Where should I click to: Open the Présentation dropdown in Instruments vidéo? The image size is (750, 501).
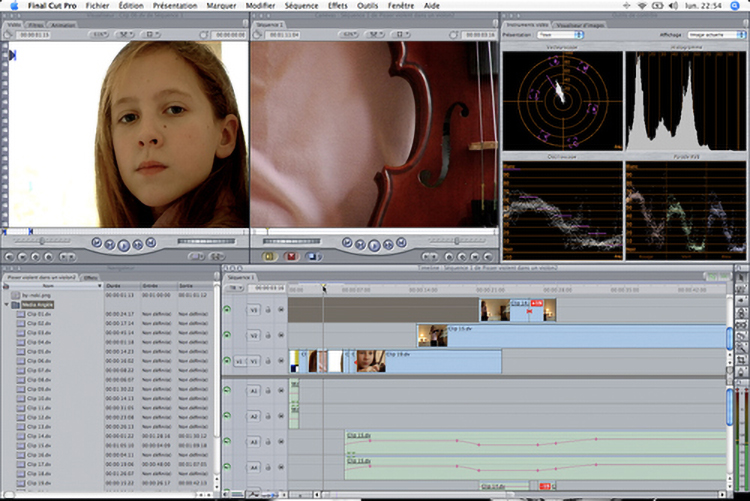pos(561,35)
